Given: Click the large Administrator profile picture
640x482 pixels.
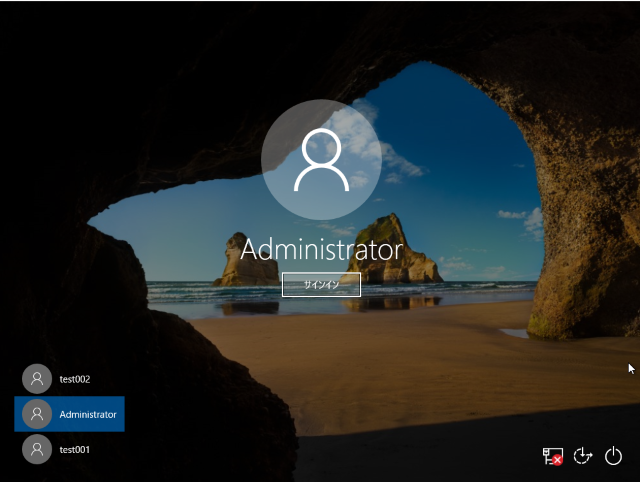Looking at the screenshot, I should tap(321, 160).
